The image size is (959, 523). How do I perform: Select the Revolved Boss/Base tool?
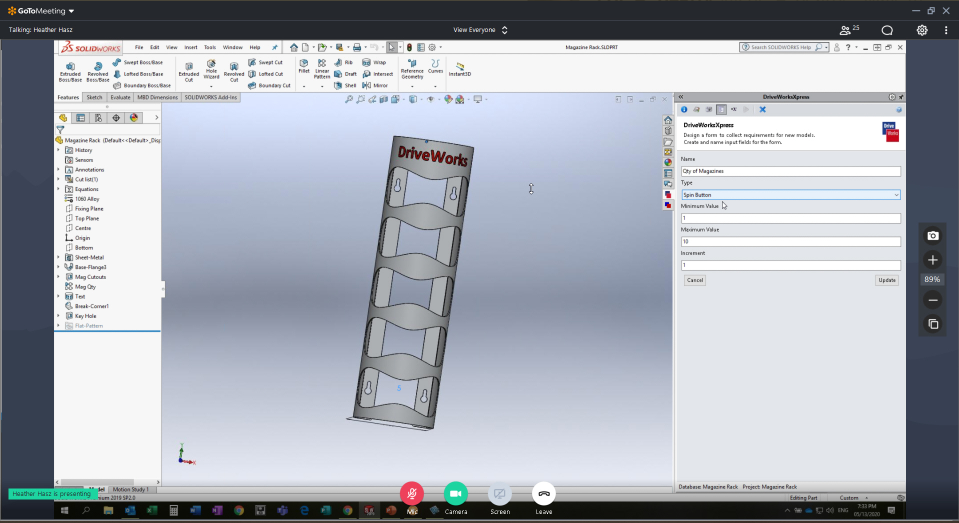[x=97, y=72]
